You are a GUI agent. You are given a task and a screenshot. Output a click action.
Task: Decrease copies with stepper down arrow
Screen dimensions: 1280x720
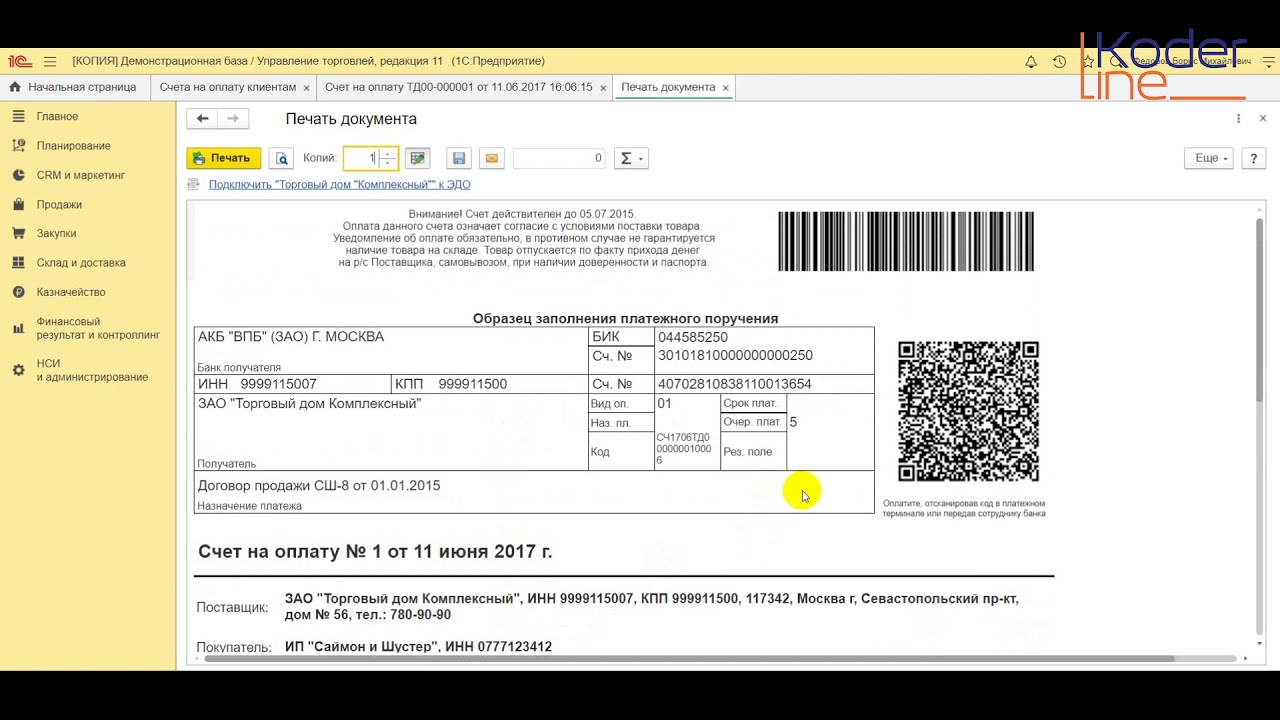click(388, 163)
